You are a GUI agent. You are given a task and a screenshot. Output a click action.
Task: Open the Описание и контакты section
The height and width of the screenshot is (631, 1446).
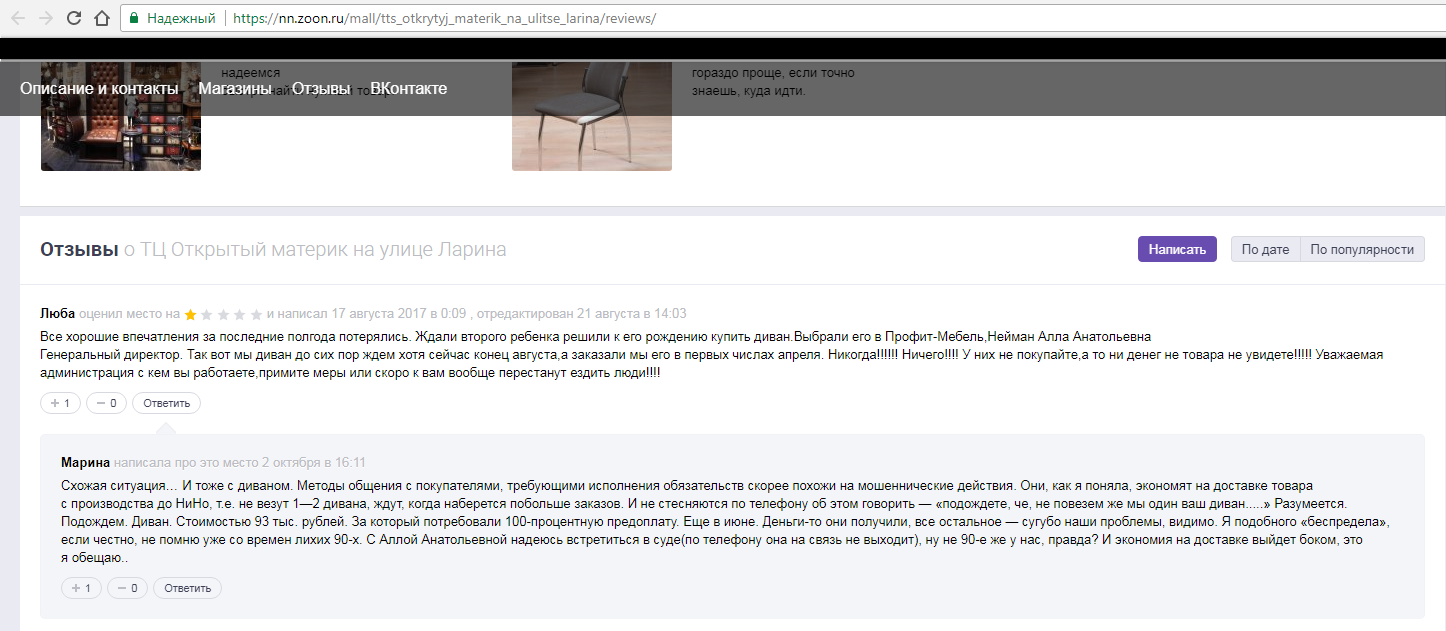99,89
